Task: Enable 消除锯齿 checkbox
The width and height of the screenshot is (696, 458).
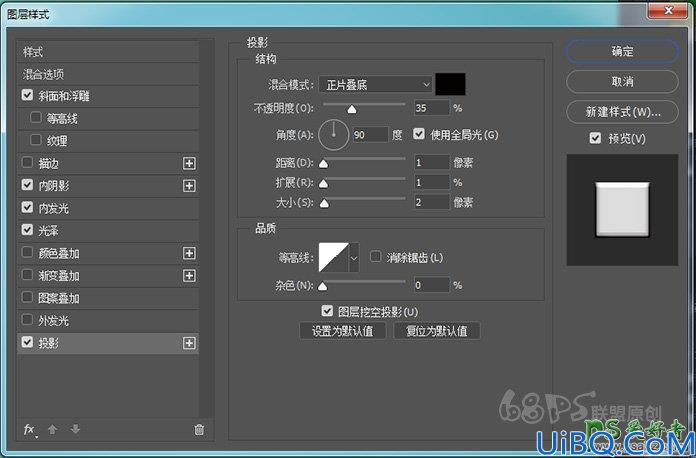Action: [376, 257]
